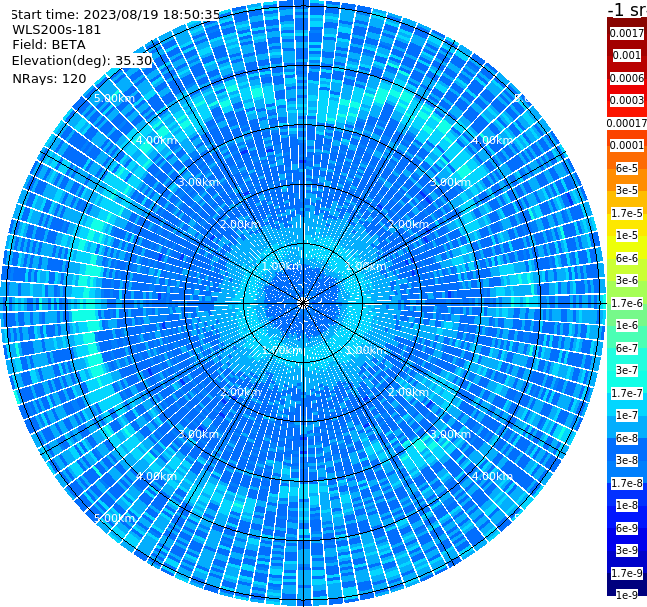
Task: Click the 0.0003 colorbar value
Action: (x=627, y=100)
